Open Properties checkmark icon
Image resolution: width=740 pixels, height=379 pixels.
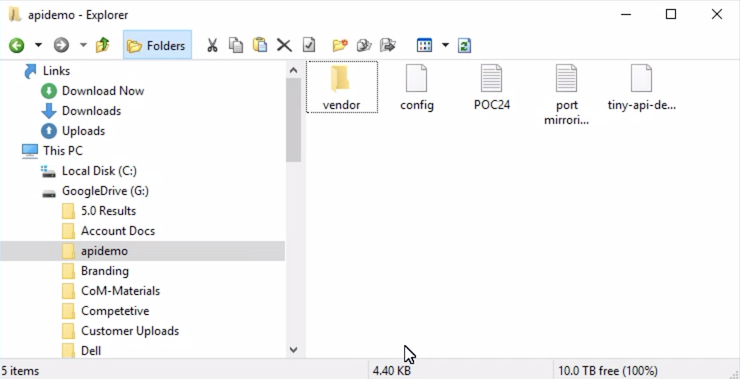pos(309,45)
